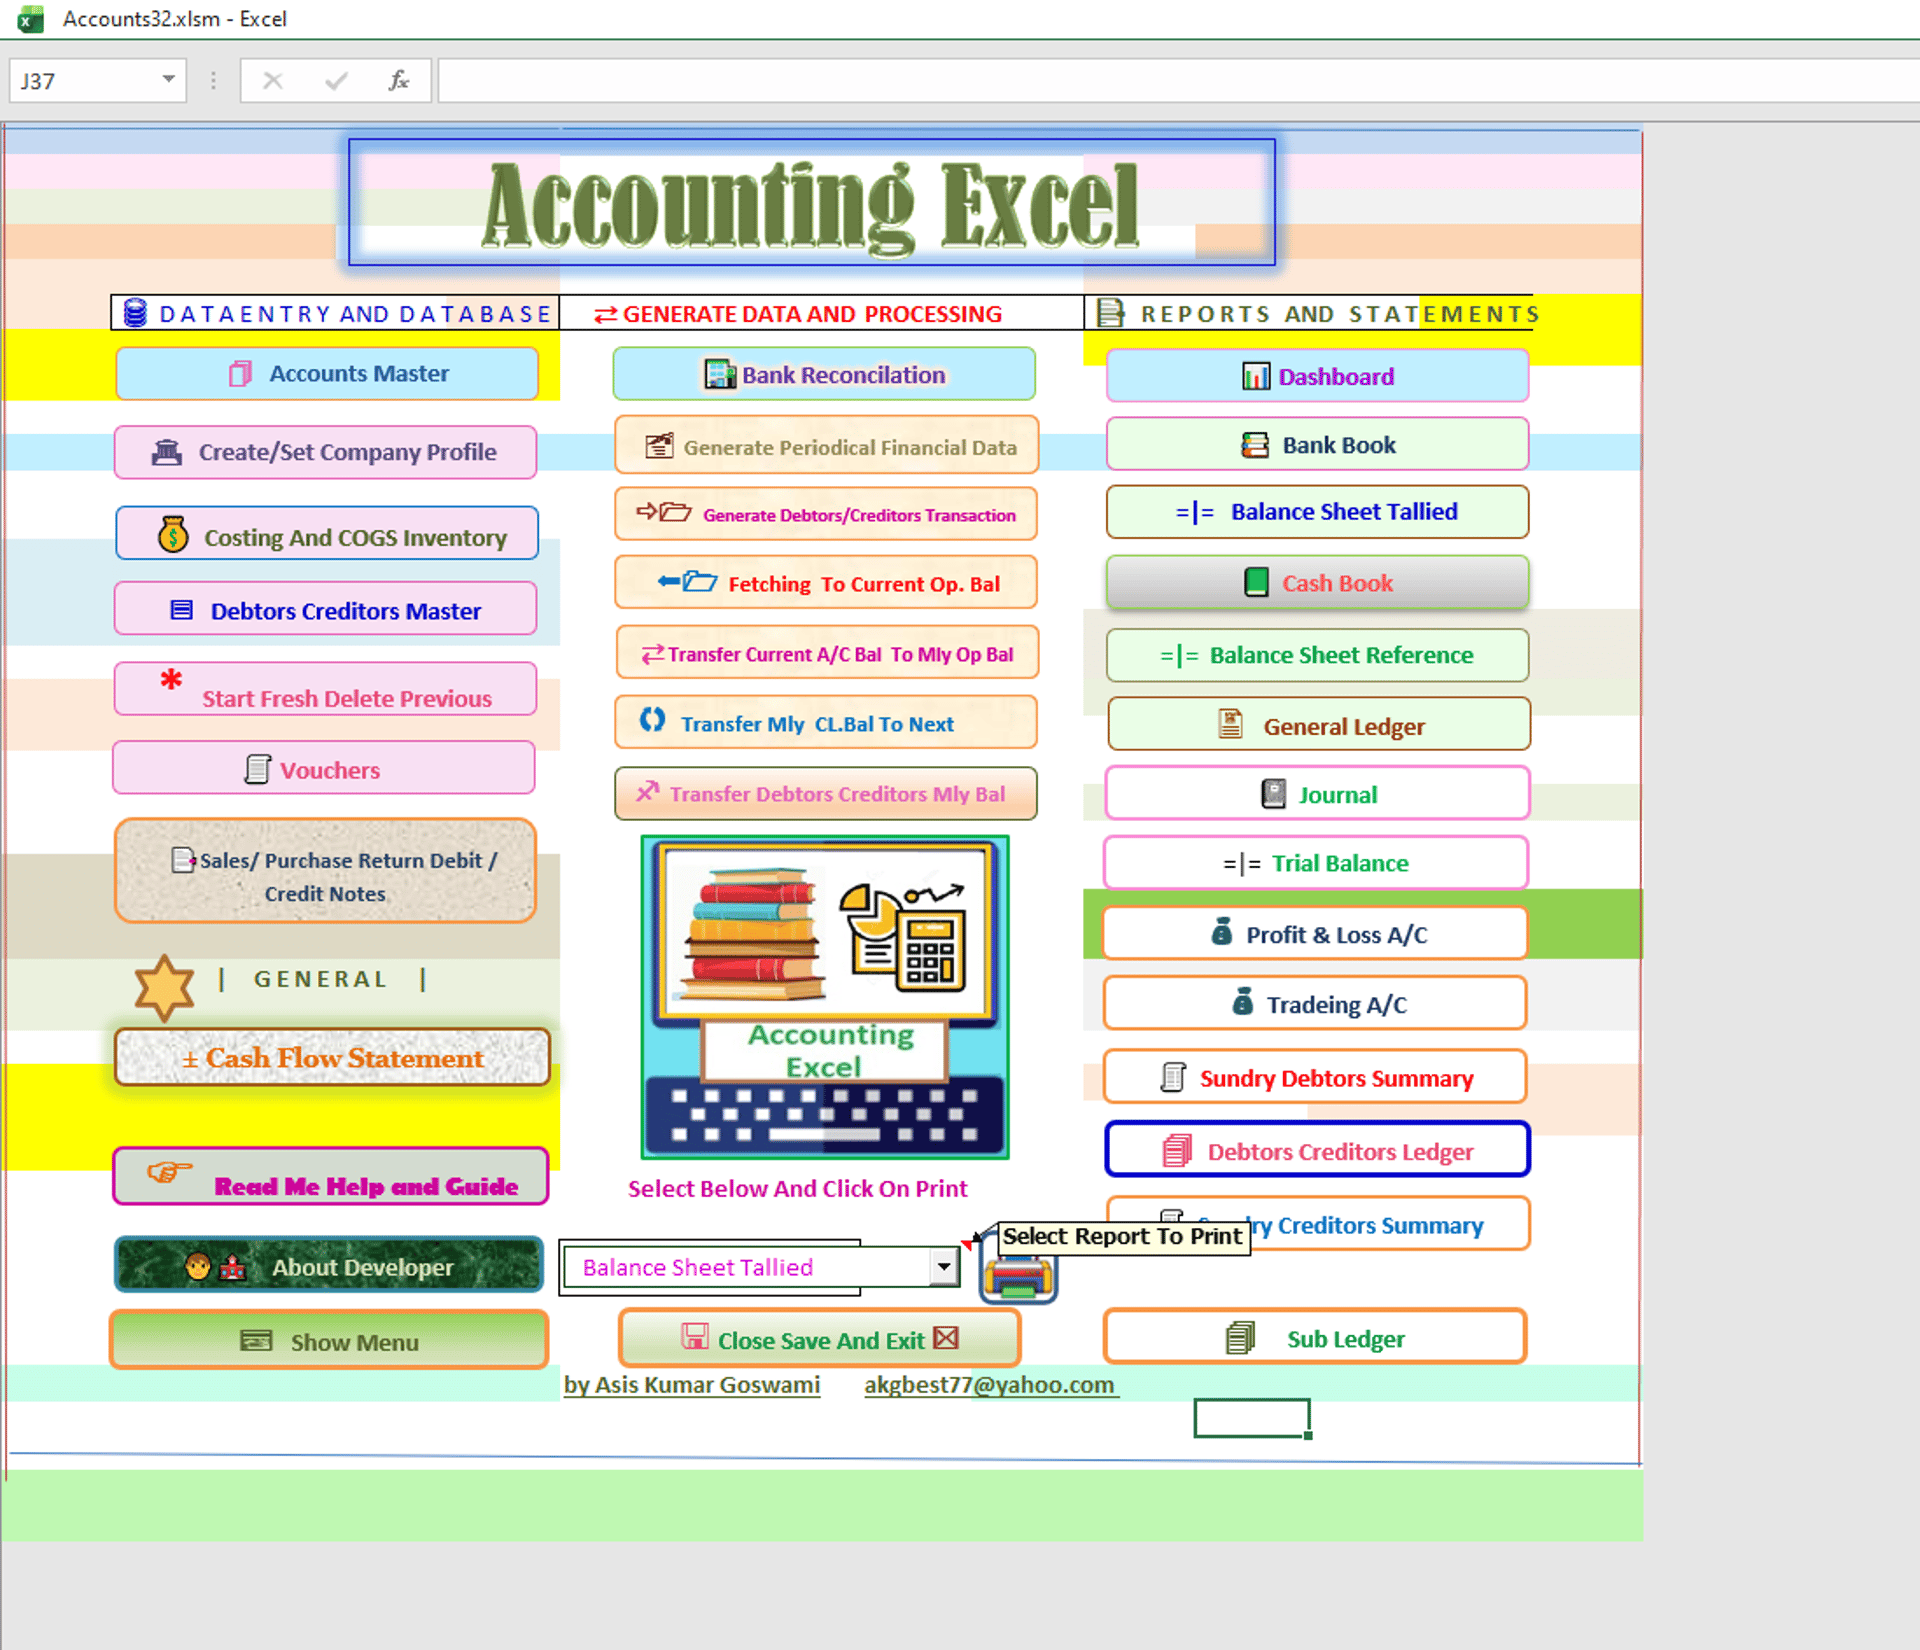1920x1650 pixels.
Task: Click the Accounting Excel books picture
Action: click(x=825, y=997)
